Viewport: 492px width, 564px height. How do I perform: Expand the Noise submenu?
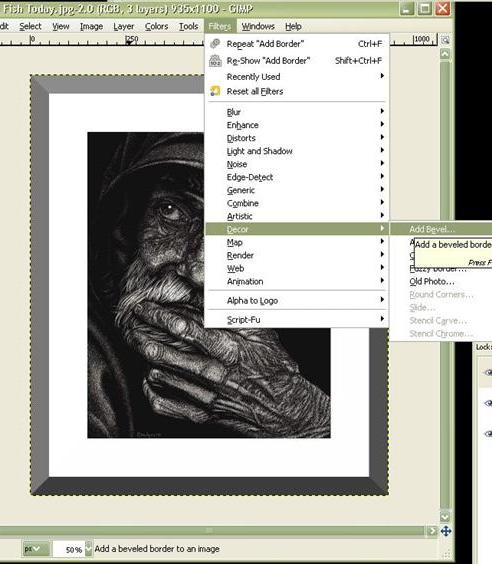click(x=297, y=164)
